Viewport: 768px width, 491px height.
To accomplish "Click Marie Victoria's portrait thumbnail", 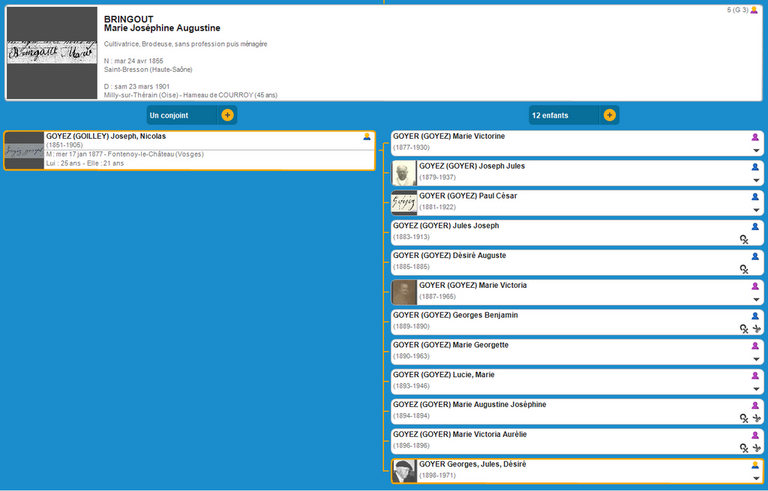I will [x=404, y=292].
